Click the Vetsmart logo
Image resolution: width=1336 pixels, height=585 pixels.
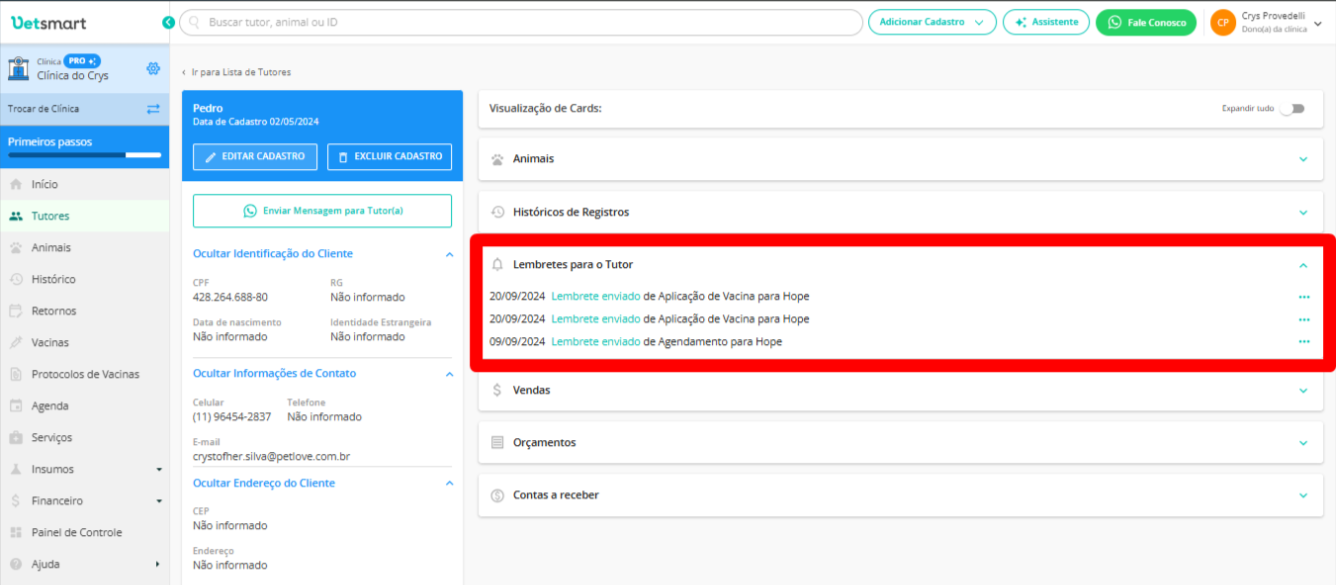(x=49, y=22)
